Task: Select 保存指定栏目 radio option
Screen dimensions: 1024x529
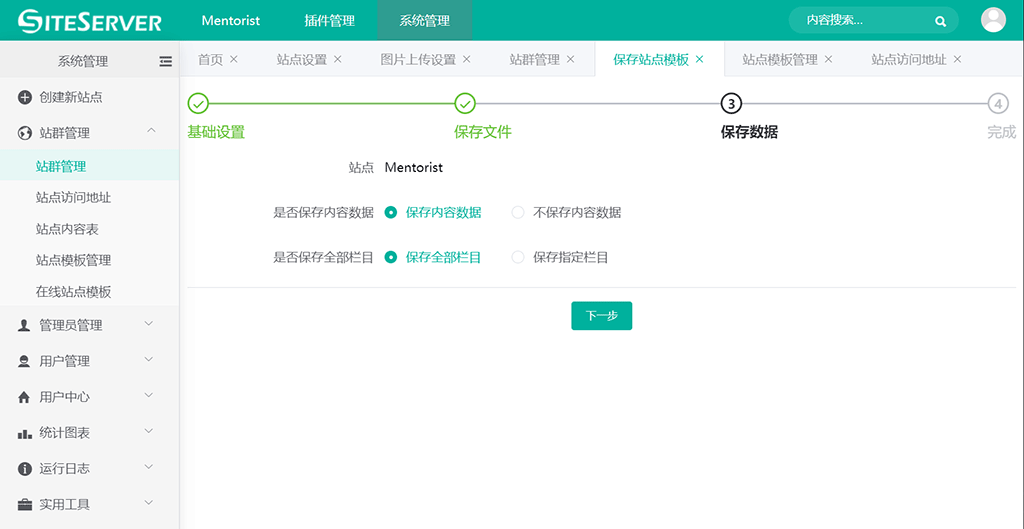Action: tap(518, 257)
